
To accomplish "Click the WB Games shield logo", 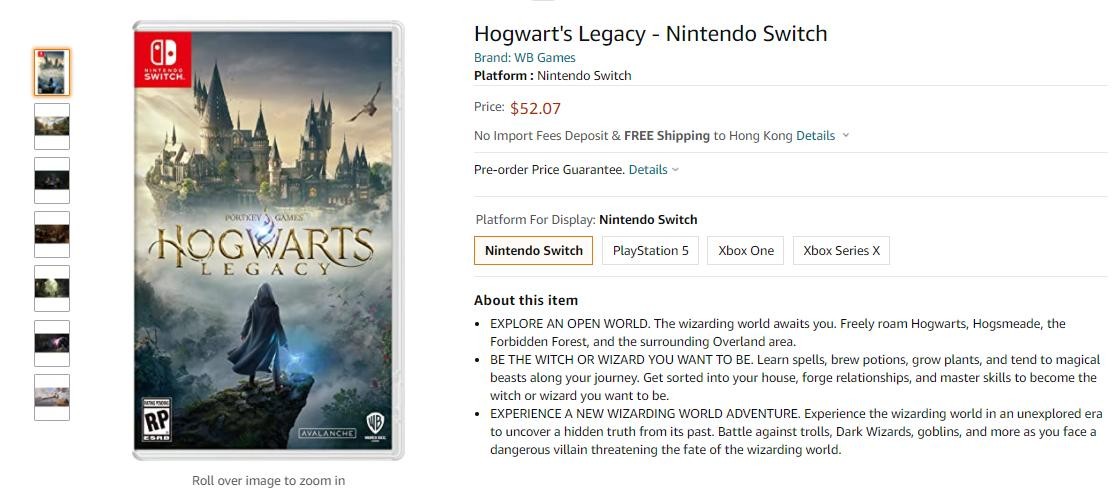I will pyautogui.click(x=375, y=422).
